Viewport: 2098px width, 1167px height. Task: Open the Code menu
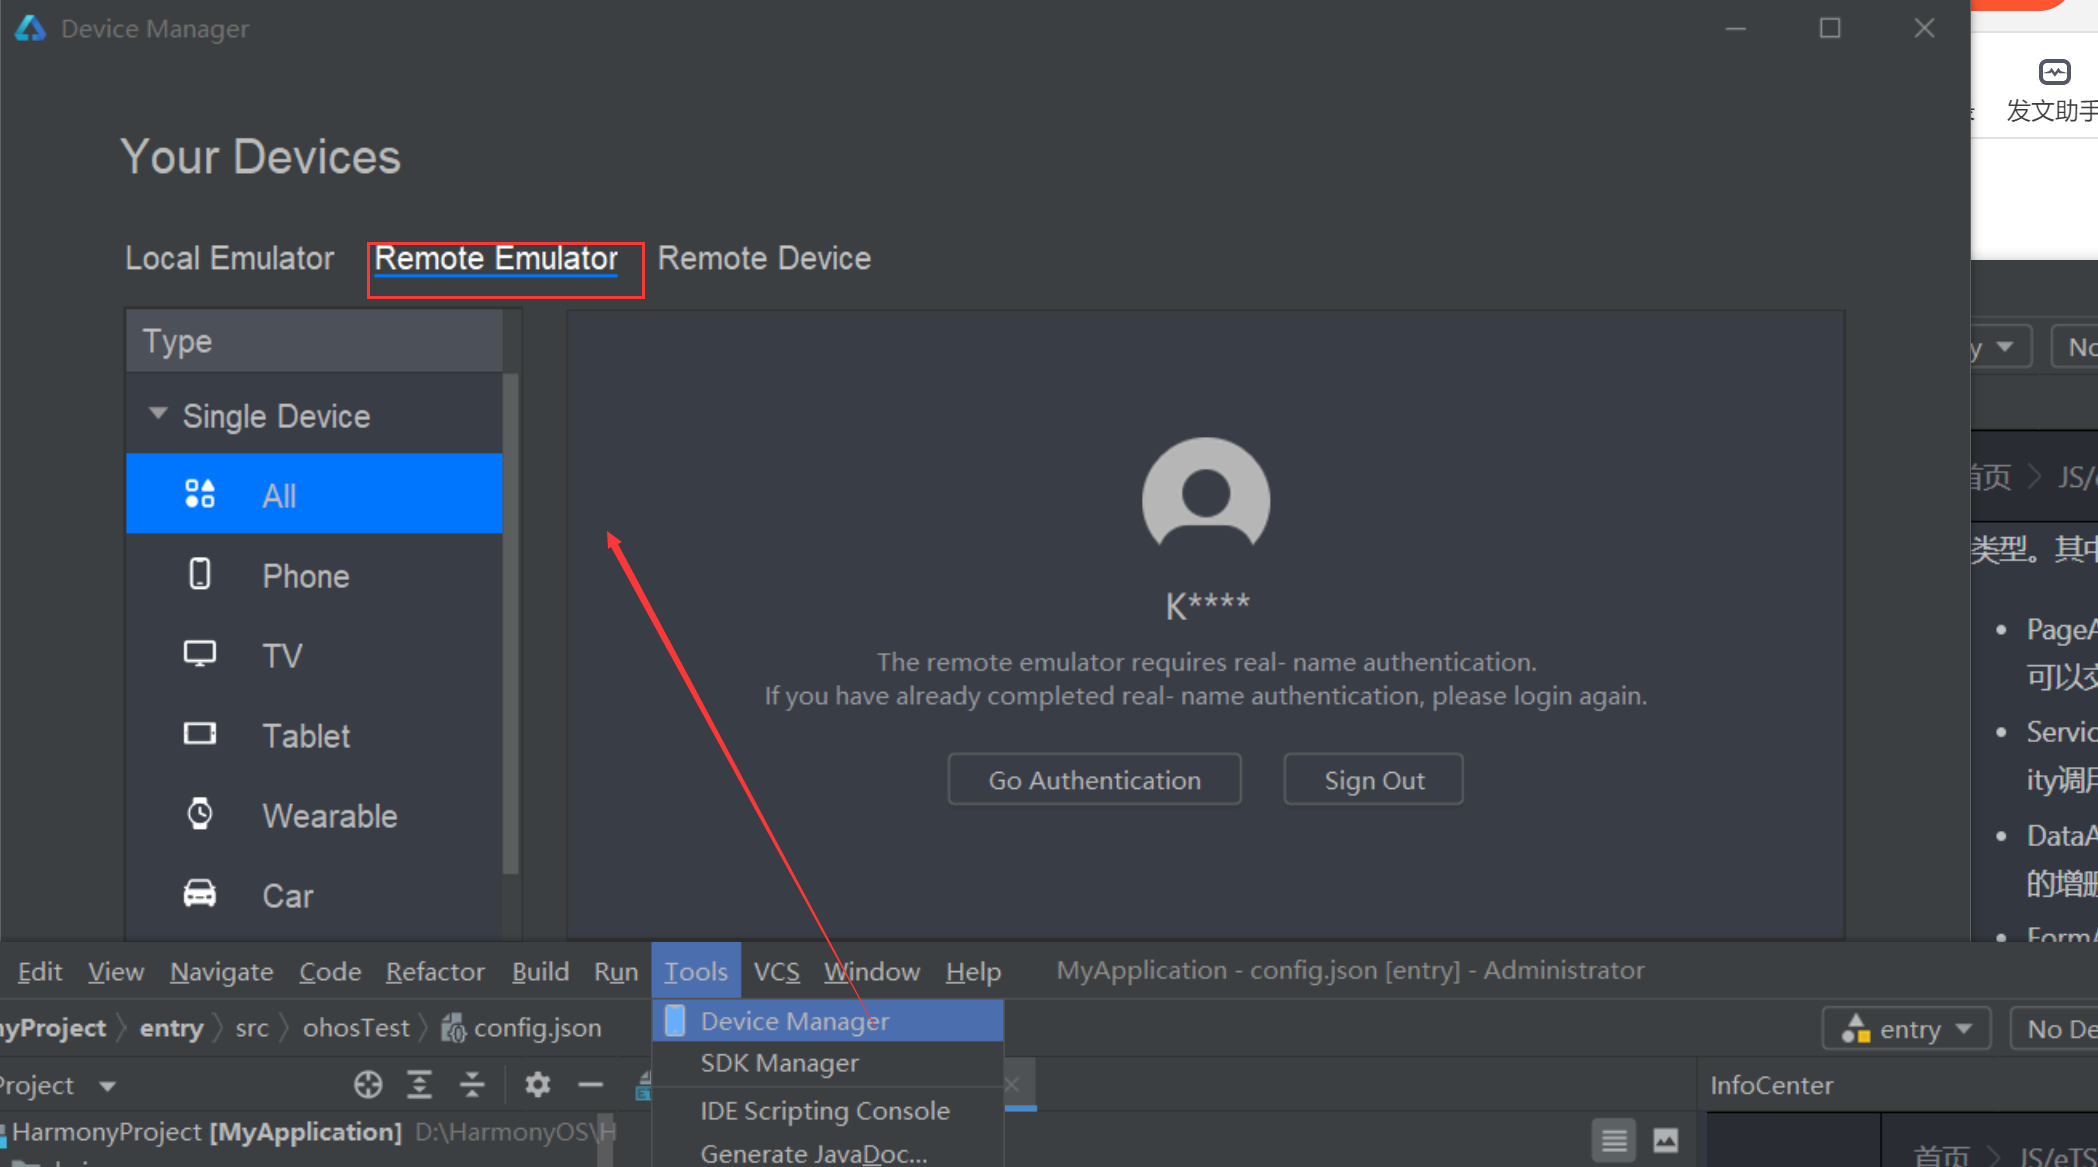(x=330, y=971)
